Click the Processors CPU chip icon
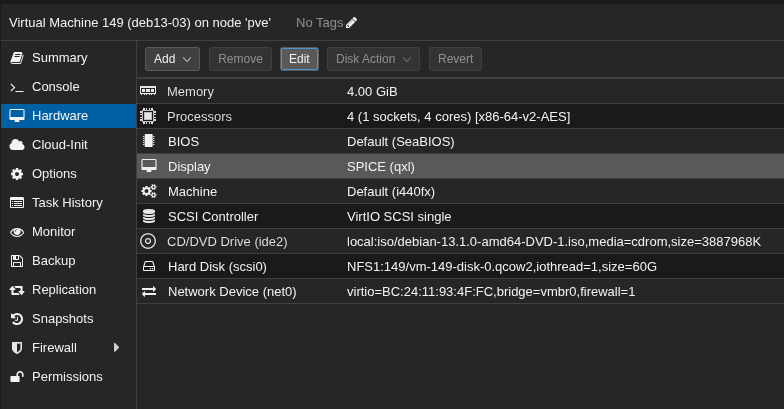 pyautogui.click(x=149, y=116)
